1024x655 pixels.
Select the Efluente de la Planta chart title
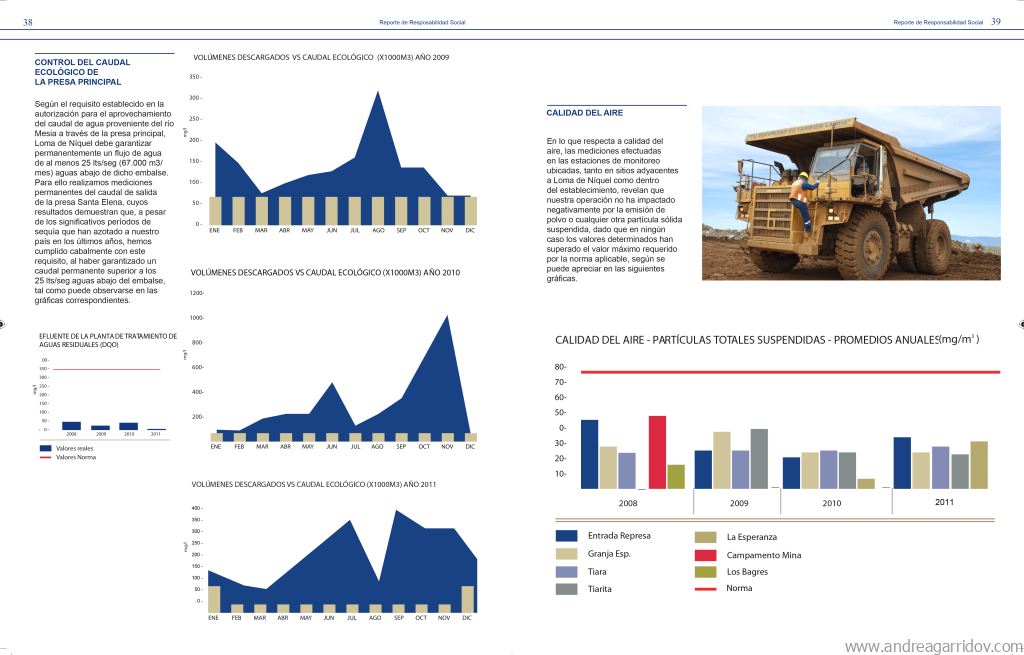click(x=104, y=339)
